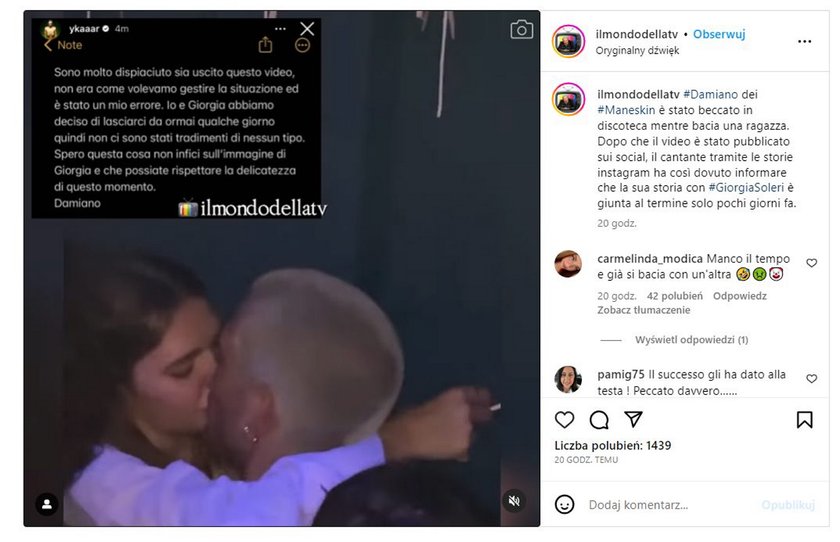This screenshot has width=840, height=542.
Task: Open comments via speech bubble icon
Action: pos(599,420)
